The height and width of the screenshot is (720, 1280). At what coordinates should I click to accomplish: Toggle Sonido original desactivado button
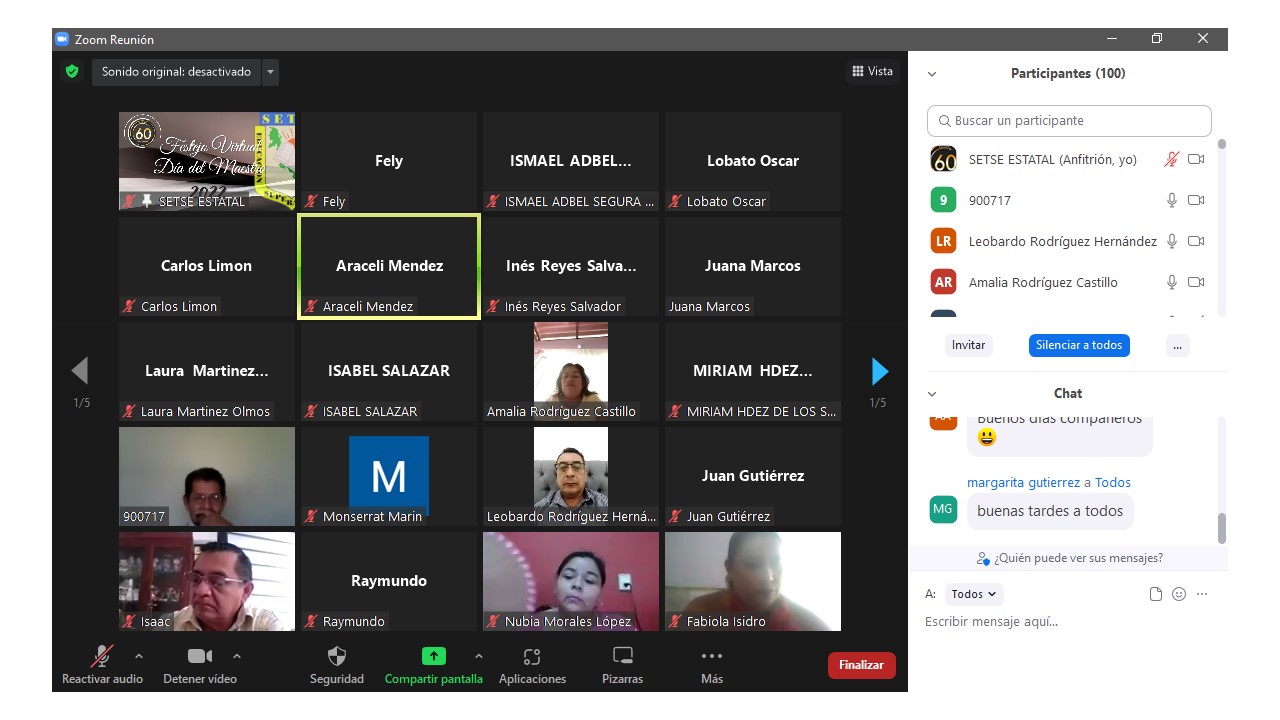176,72
